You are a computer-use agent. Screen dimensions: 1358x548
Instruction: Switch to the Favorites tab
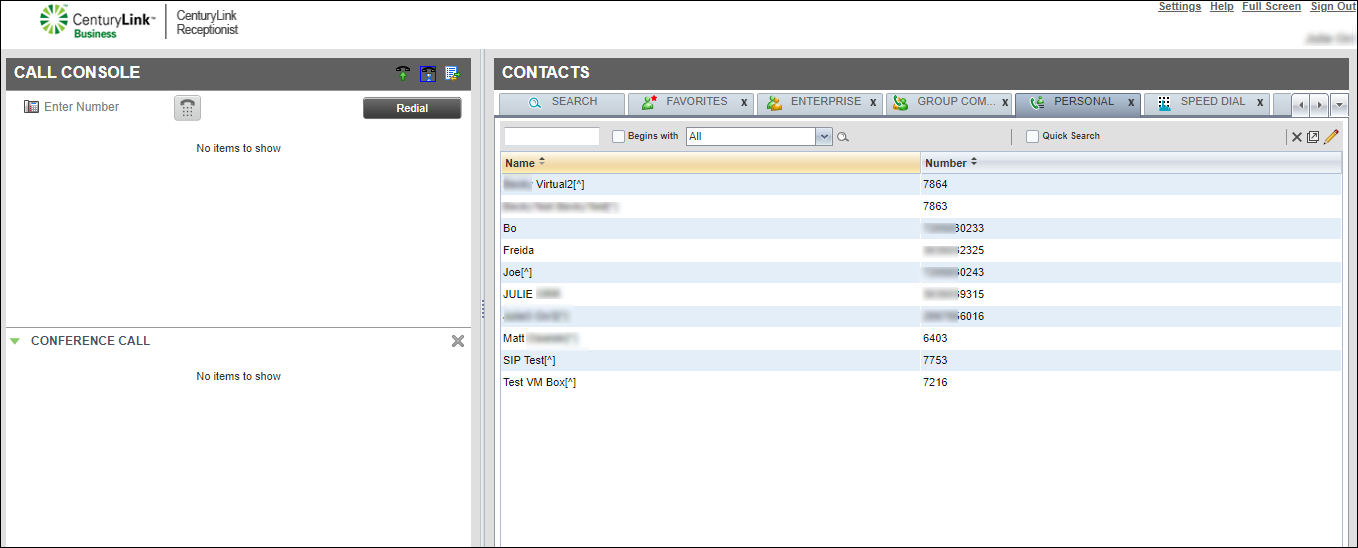690,102
